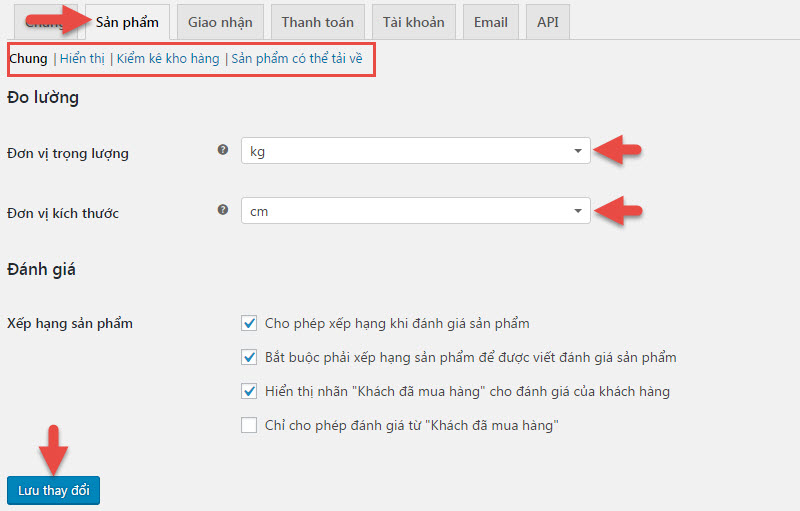The width and height of the screenshot is (800, 511).
Task: Go to Kiểm kê kho hàng section
Action: pyautogui.click(x=167, y=59)
